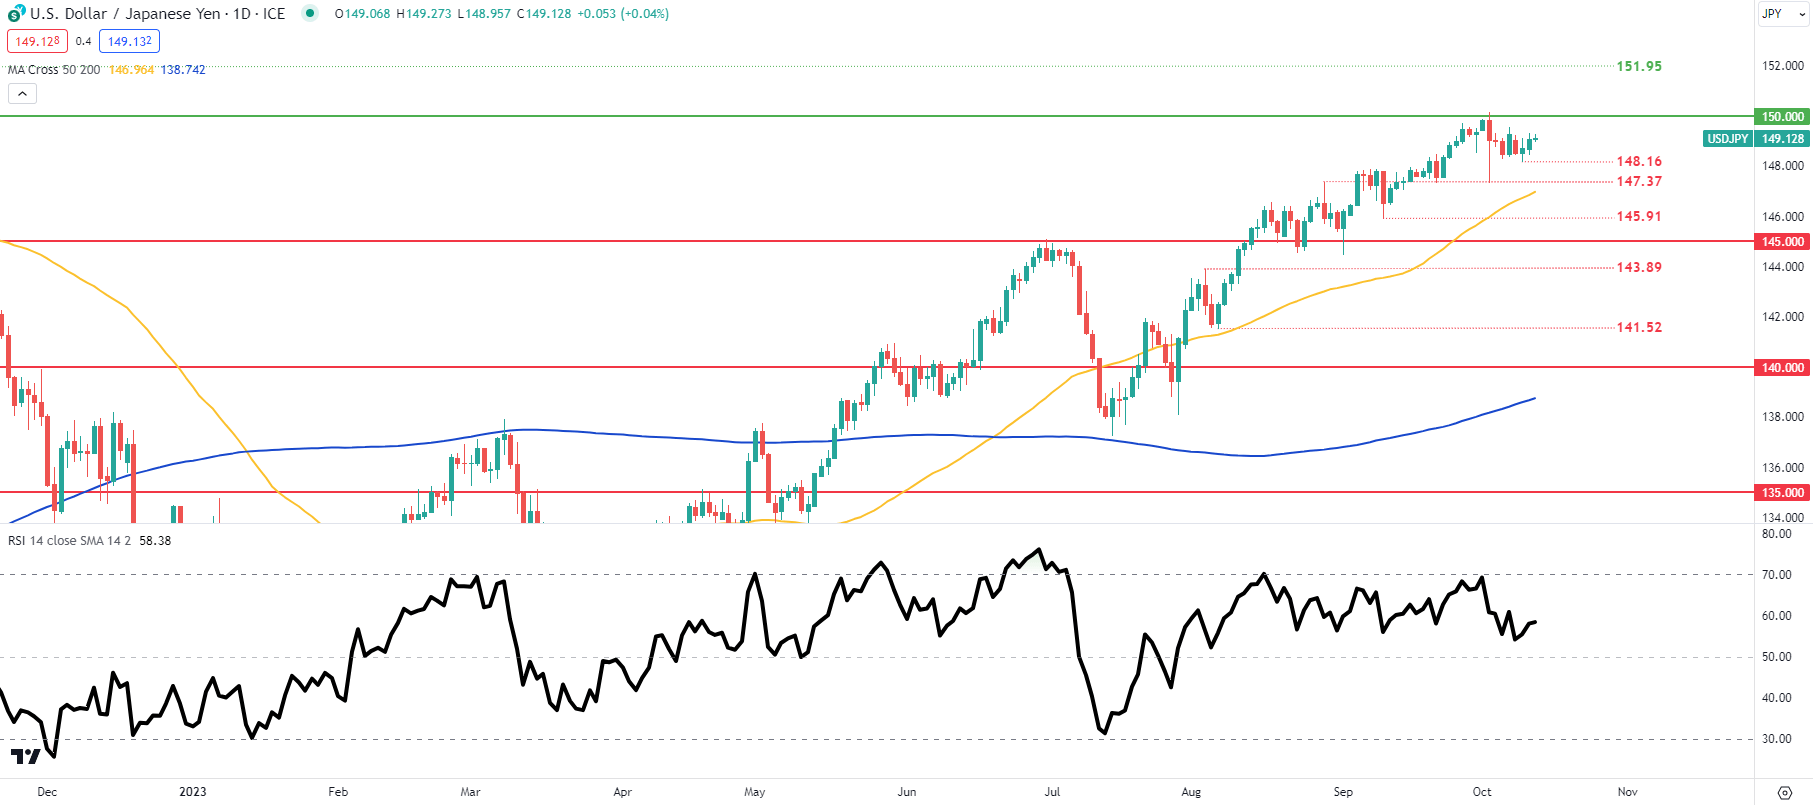Select the red 141.52 level text

click(x=1639, y=327)
